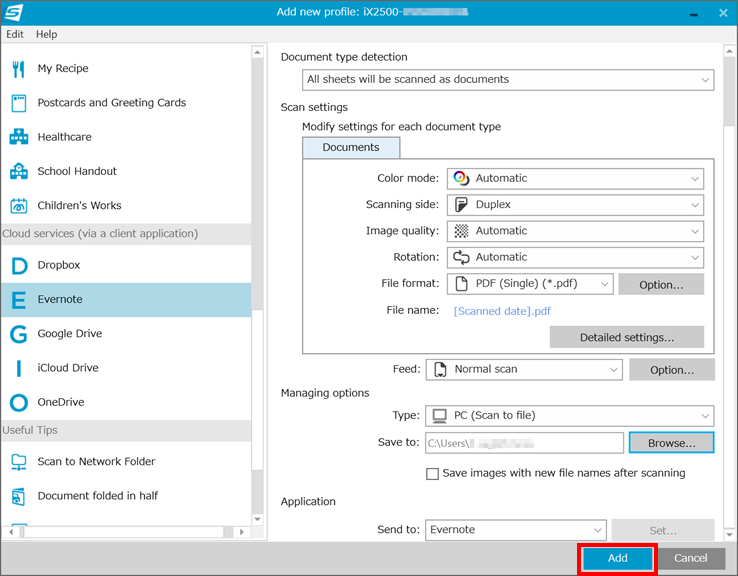This screenshot has height=576, width=738.
Task: Click the Google Drive G icon
Action: point(19,334)
